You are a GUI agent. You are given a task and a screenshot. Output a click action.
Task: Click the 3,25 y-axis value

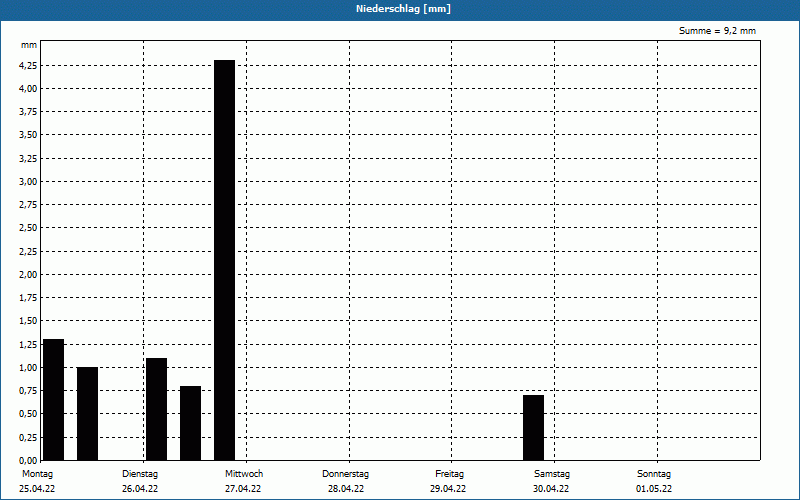(x=28, y=158)
